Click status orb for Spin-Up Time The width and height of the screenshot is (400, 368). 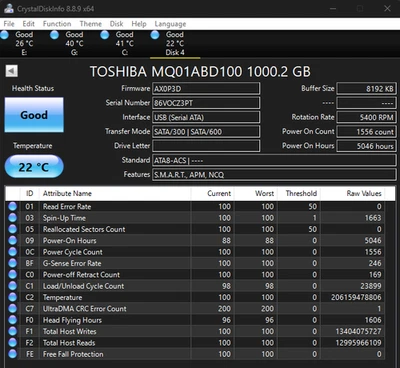[x=13, y=218]
